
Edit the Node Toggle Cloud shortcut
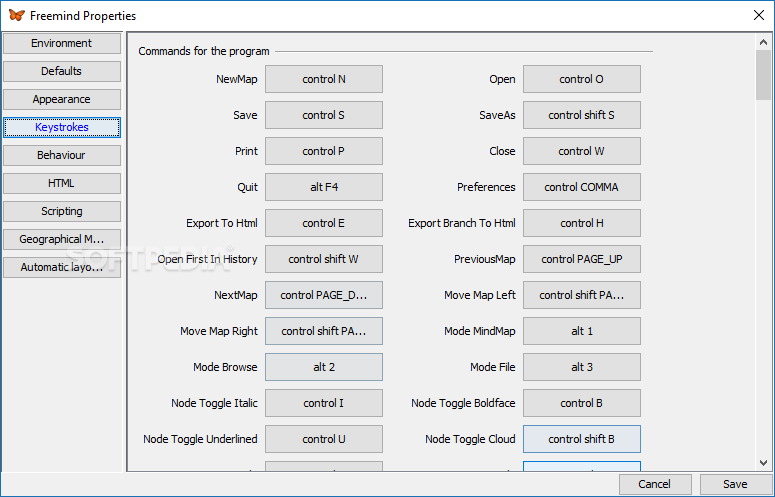coord(582,440)
